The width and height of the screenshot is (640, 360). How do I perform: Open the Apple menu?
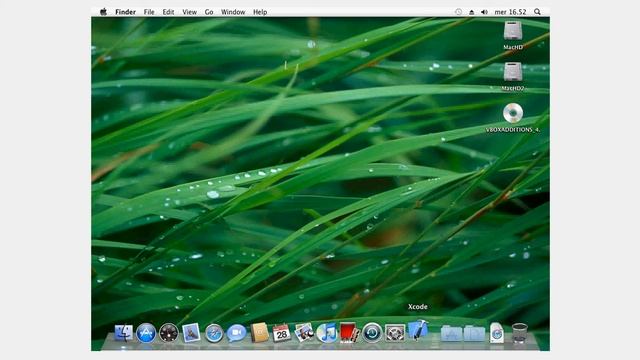[x=103, y=12]
